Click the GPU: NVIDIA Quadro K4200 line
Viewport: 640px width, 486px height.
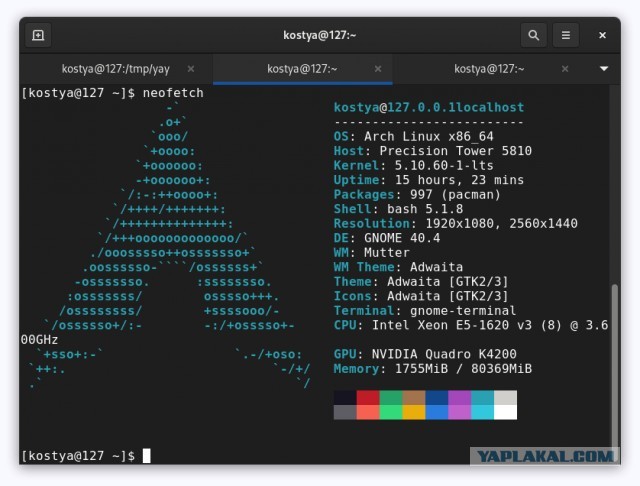[425, 354]
